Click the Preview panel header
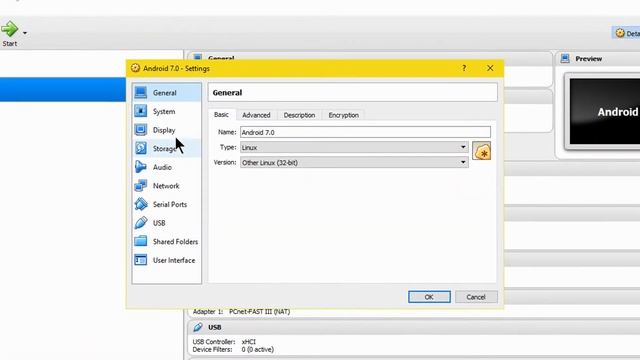 (598, 59)
